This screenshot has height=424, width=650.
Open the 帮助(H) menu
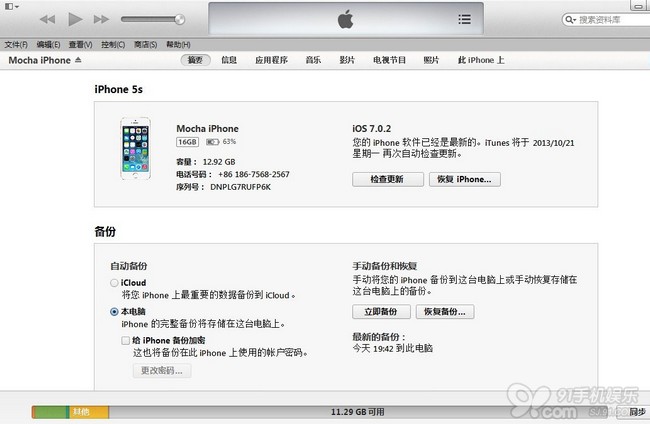click(178, 44)
